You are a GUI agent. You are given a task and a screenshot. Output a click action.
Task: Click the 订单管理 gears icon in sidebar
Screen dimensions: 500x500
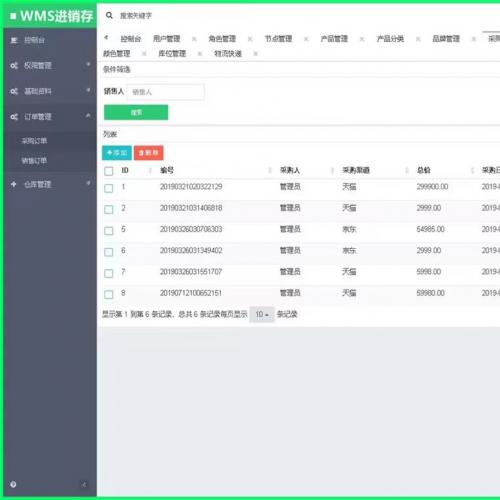(14, 117)
